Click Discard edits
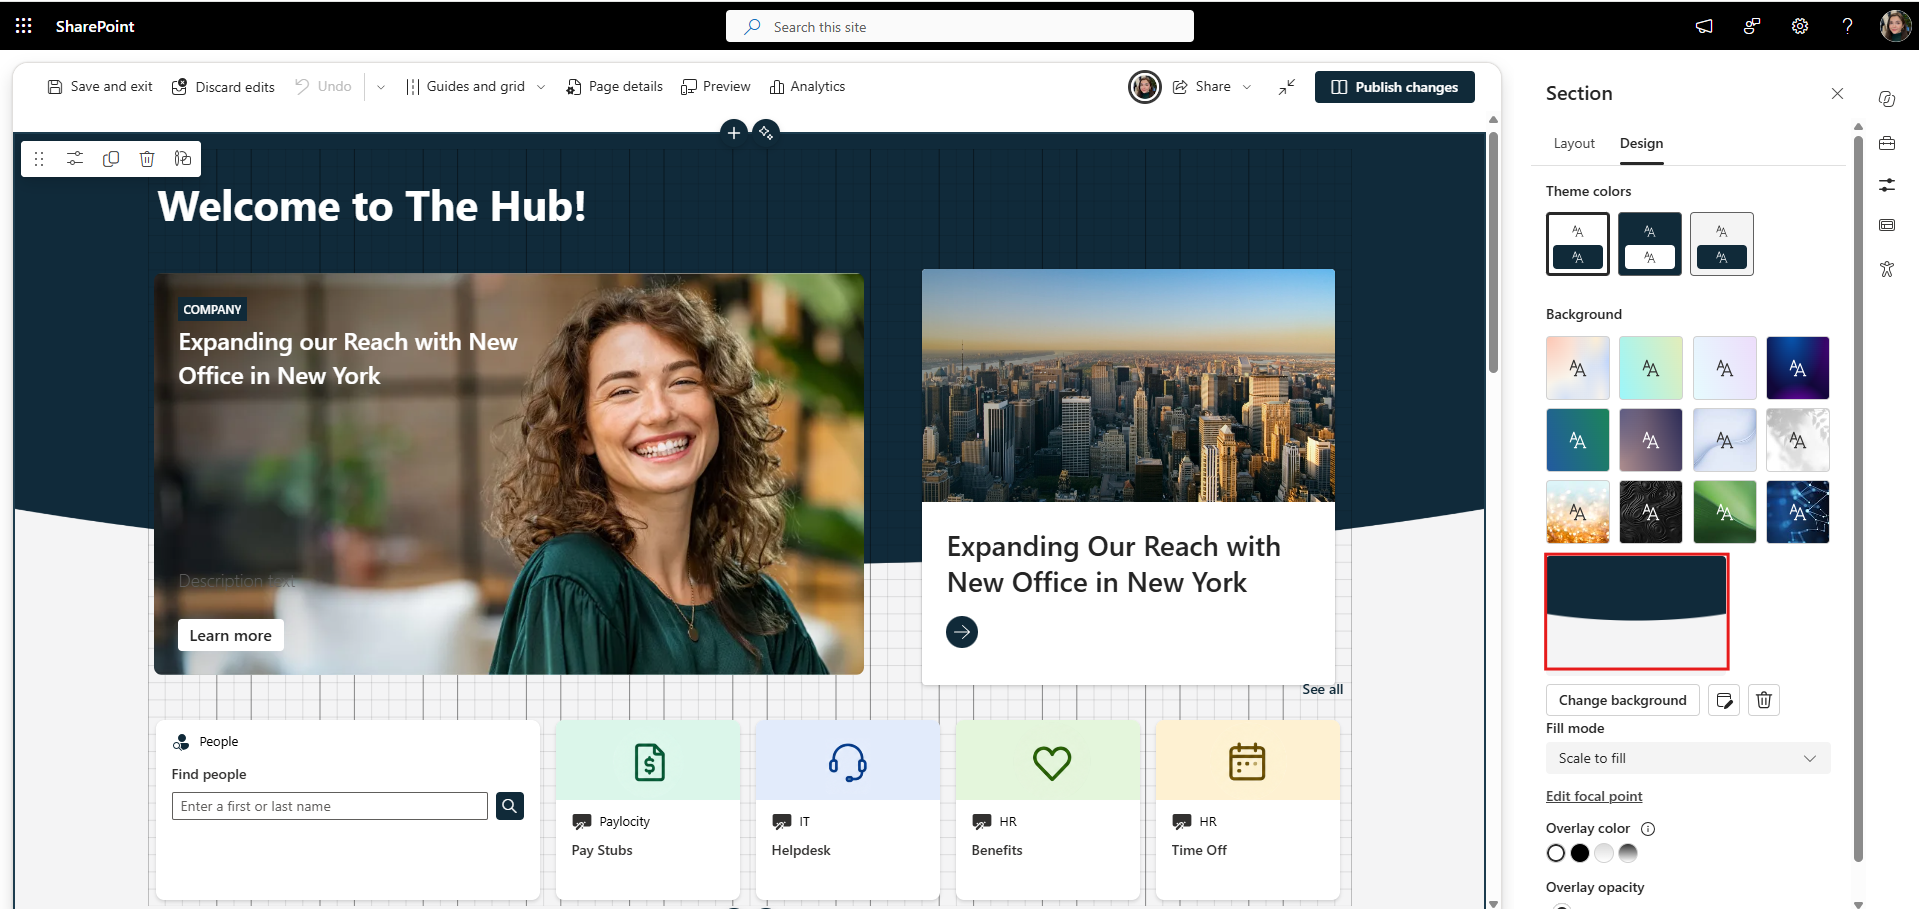 pyautogui.click(x=223, y=87)
